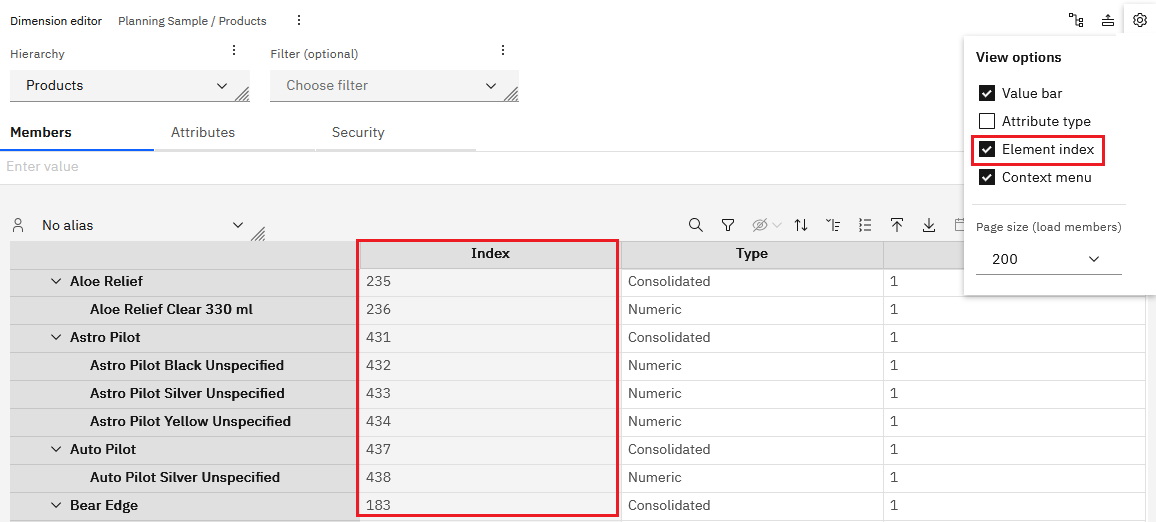The height and width of the screenshot is (522, 1156).
Task: Click the Enter value input field
Action: point(479,167)
